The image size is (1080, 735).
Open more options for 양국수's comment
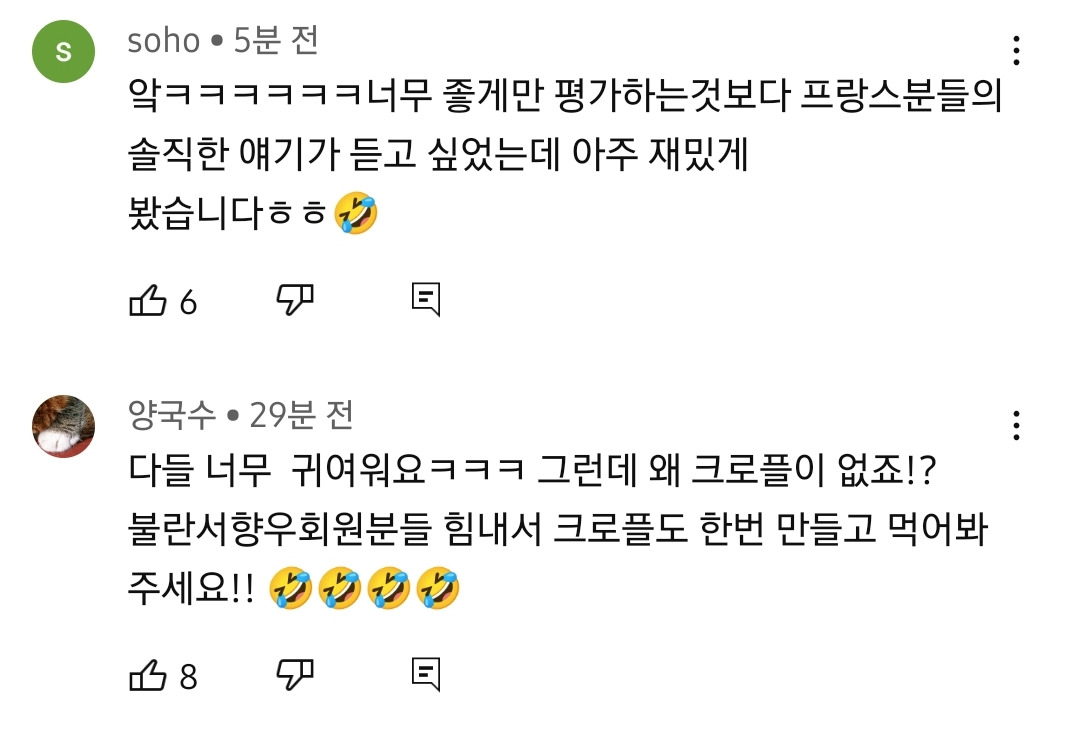tap(1016, 425)
